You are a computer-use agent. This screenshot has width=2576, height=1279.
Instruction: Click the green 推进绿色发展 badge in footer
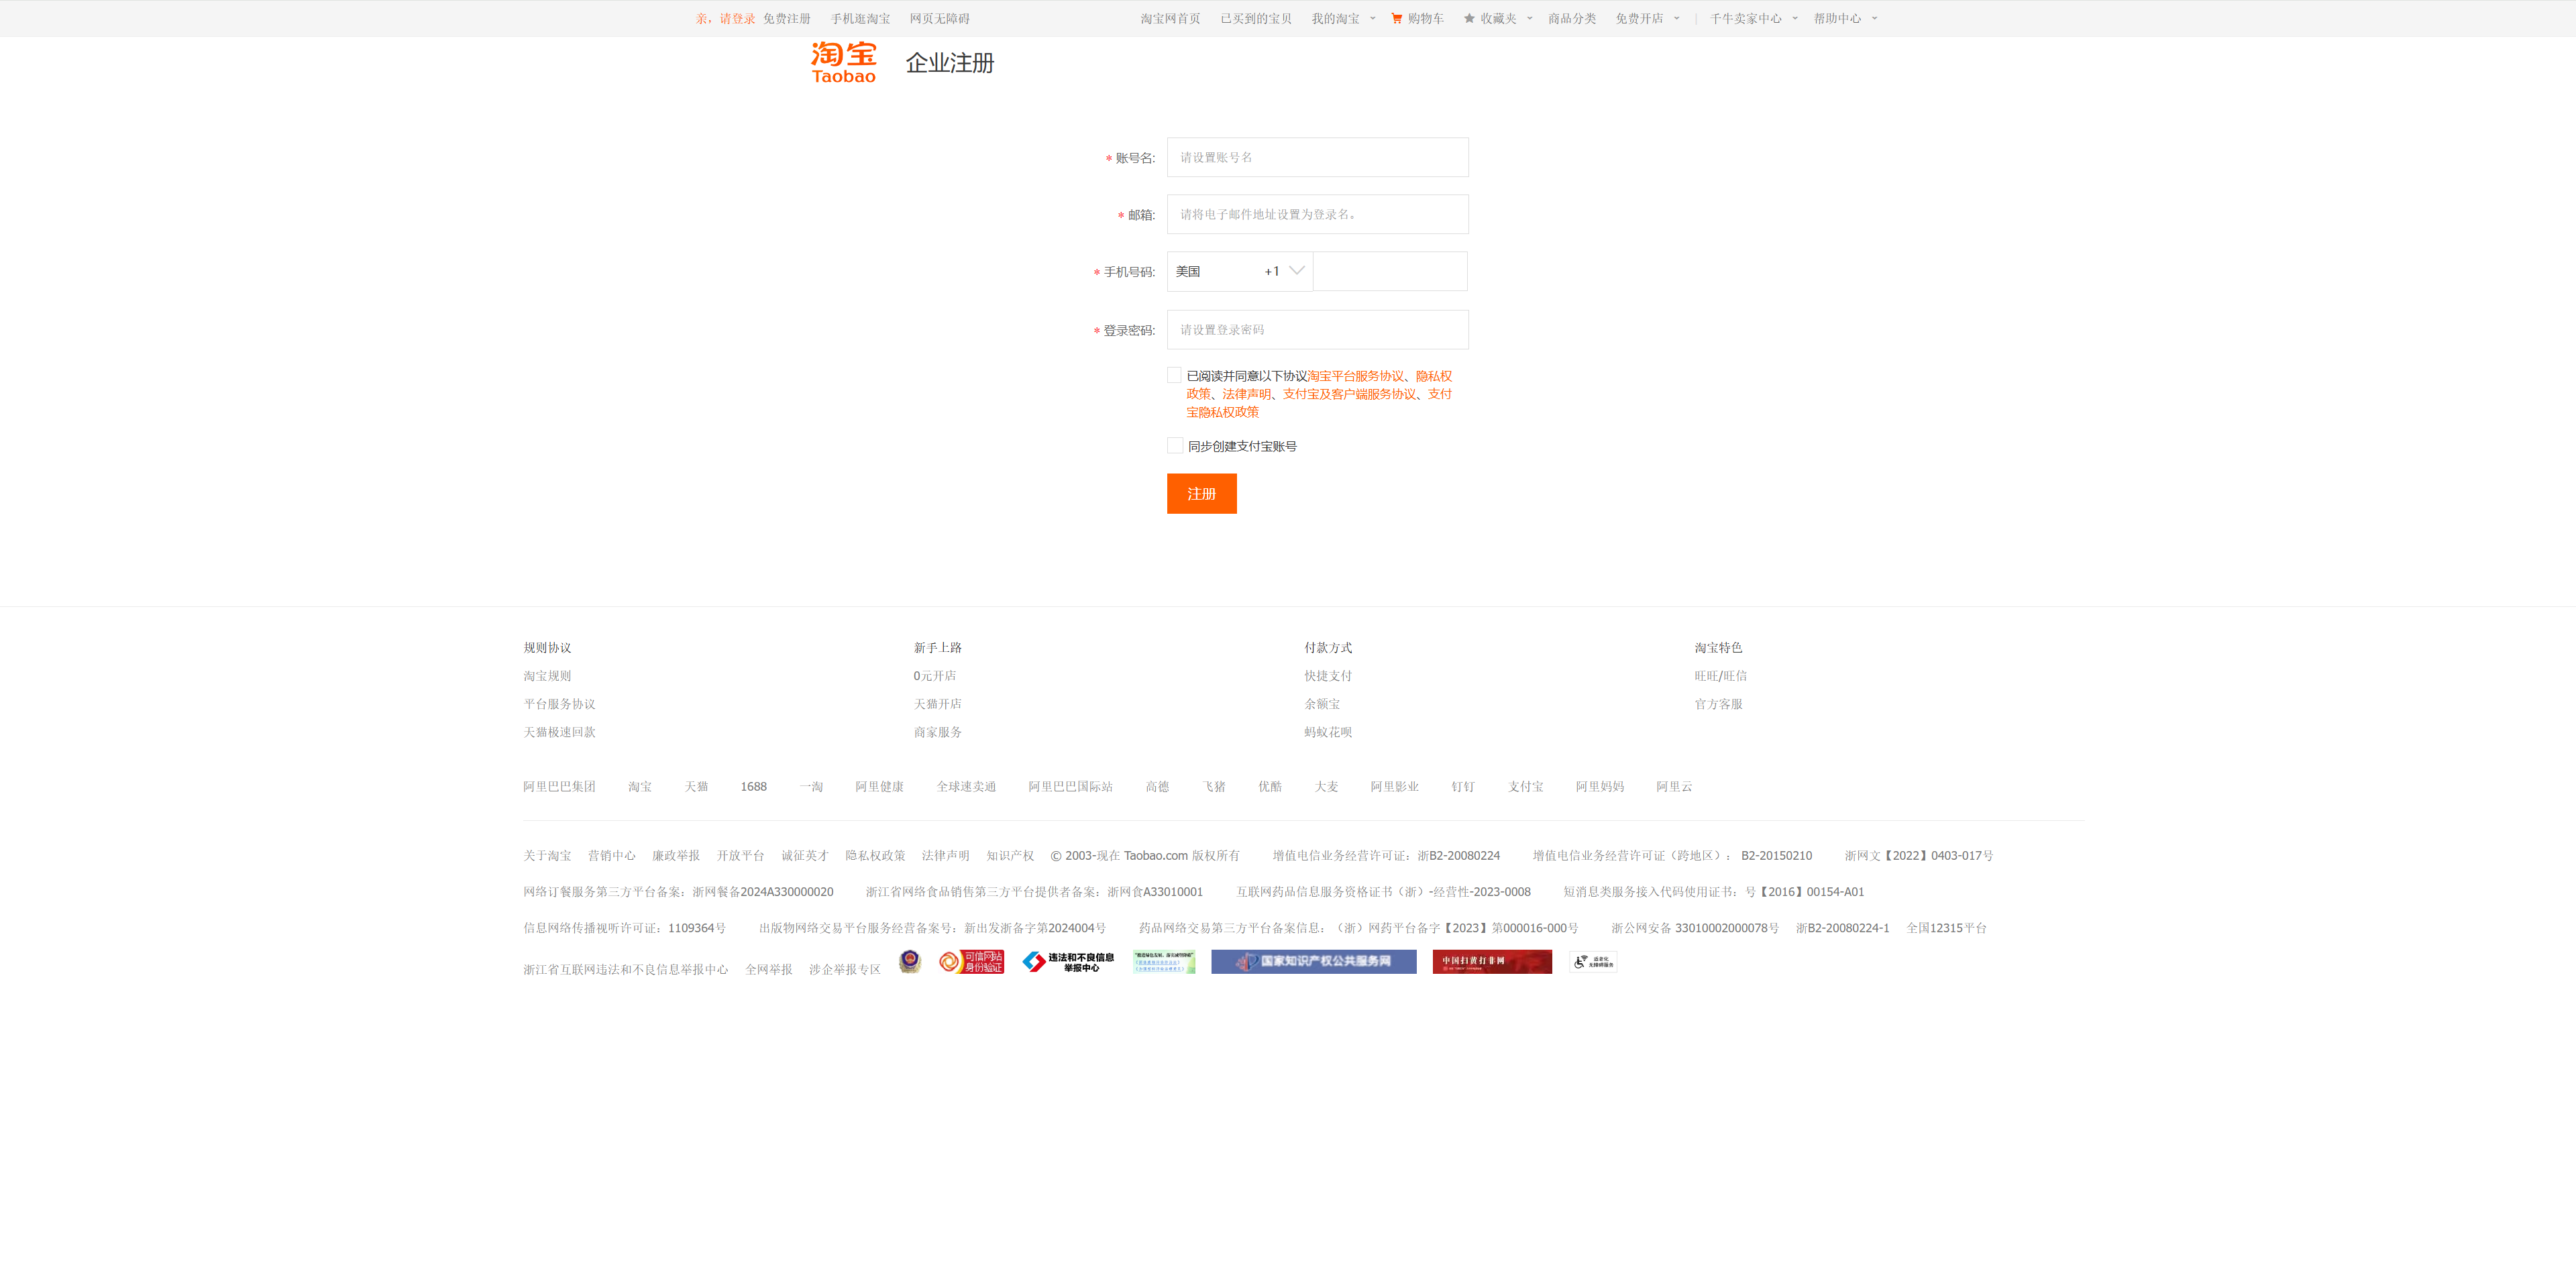(x=1164, y=962)
